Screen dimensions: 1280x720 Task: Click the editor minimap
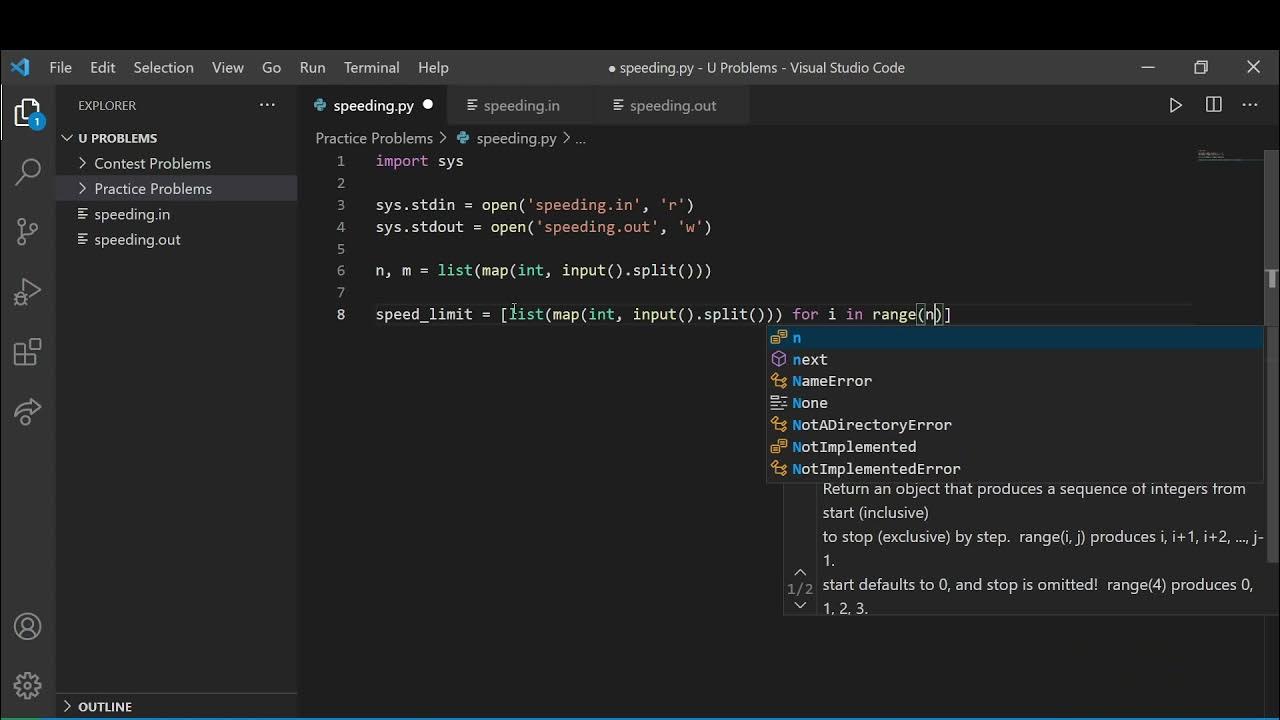pos(1229,156)
